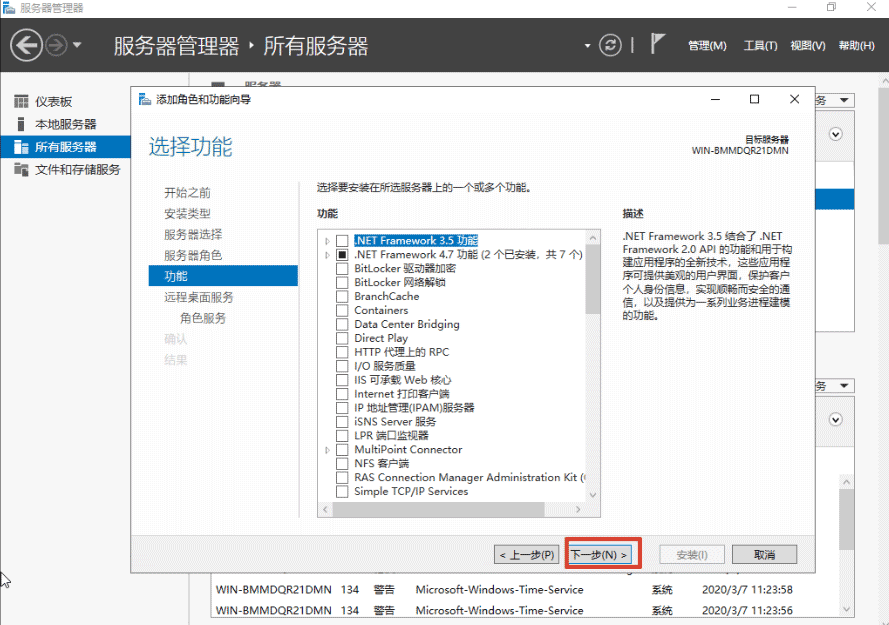Expand the .NET Framework 4.7 功能 node
The height and width of the screenshot is (625, 889).
pyautogui.click(x=327, y=255)
